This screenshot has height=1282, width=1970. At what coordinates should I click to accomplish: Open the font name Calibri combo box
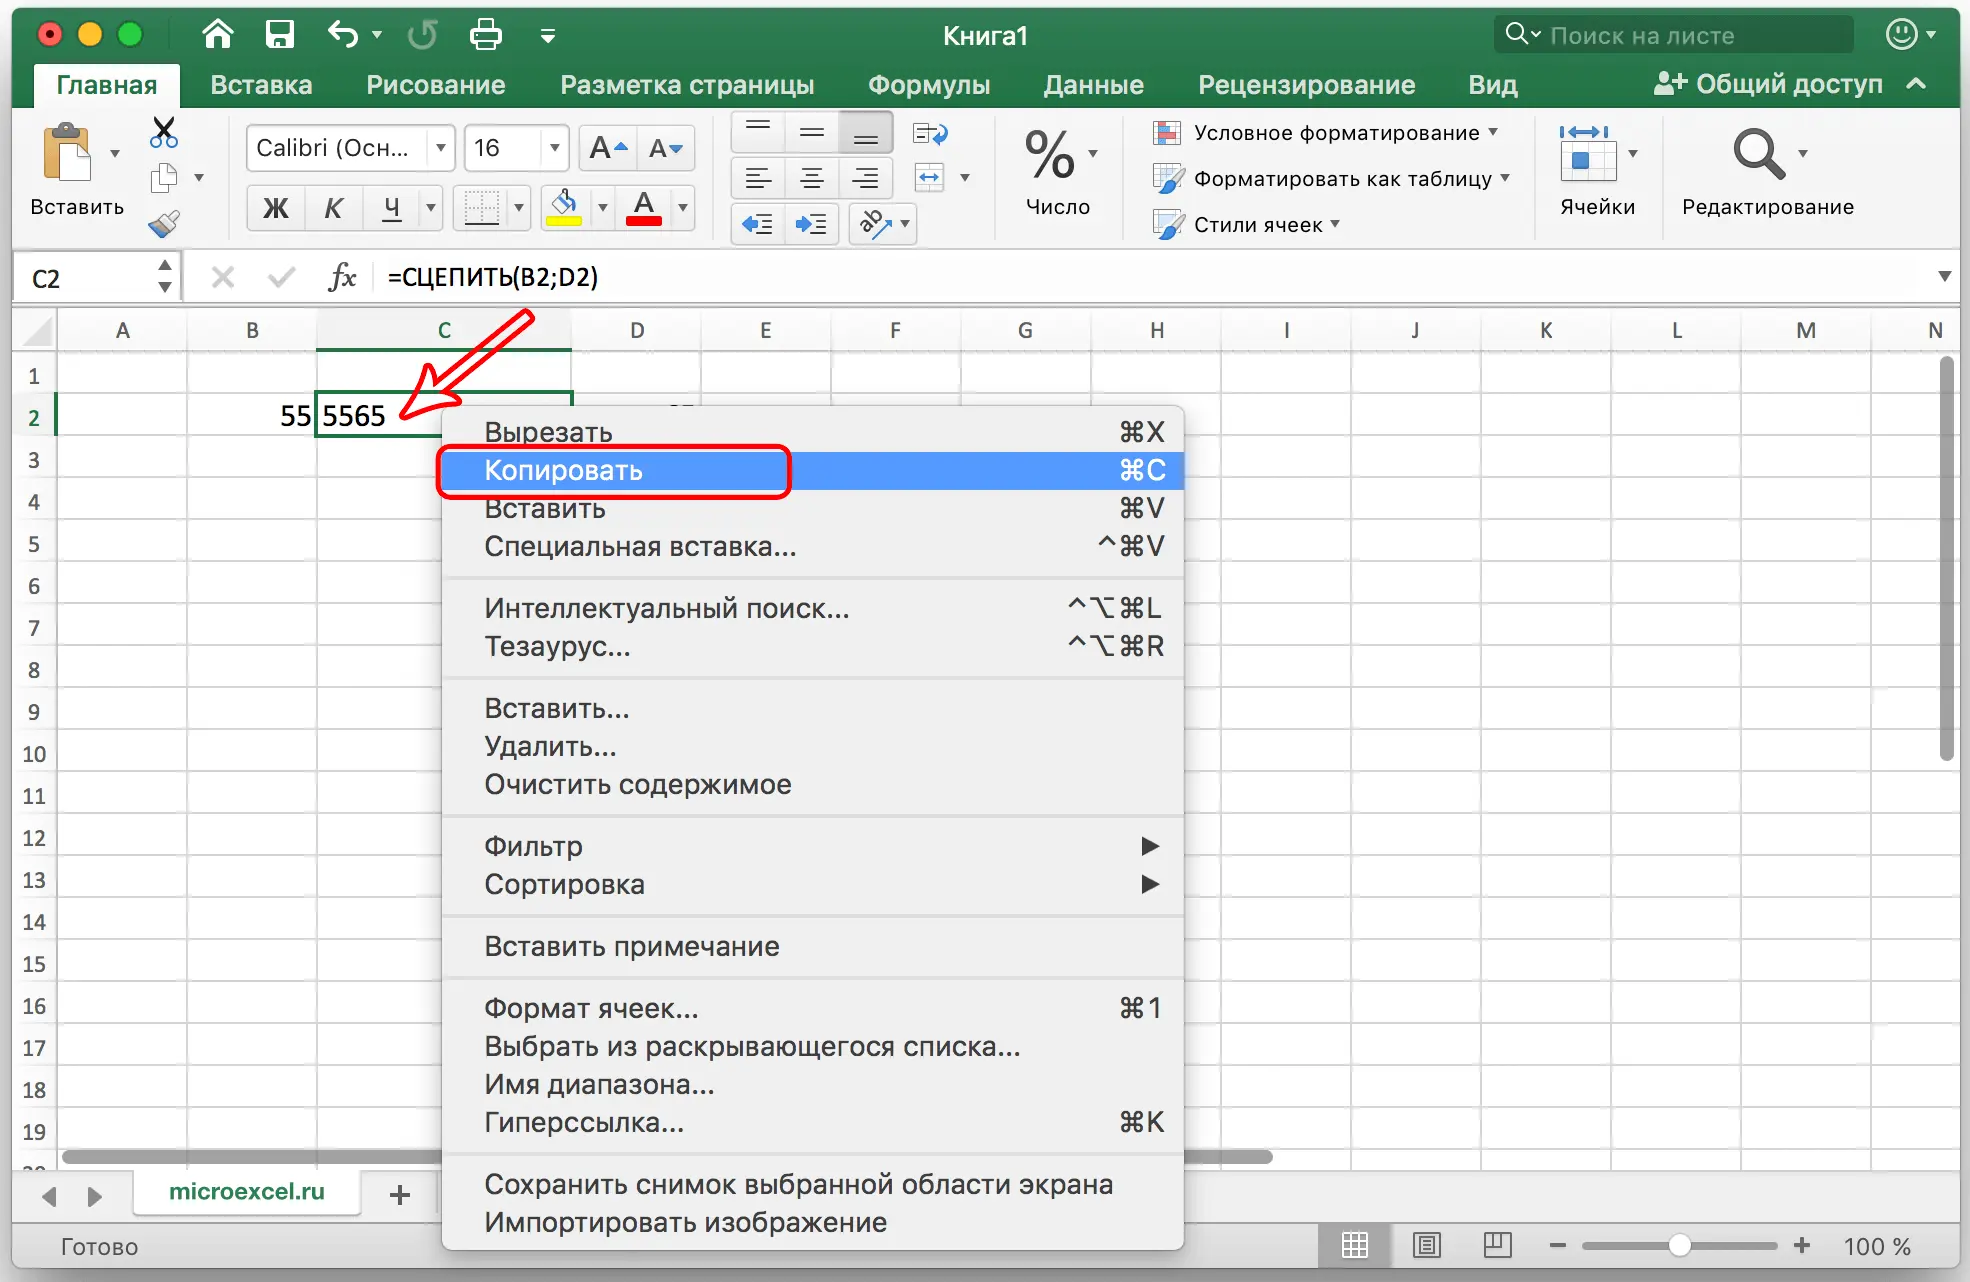[351, 148]
